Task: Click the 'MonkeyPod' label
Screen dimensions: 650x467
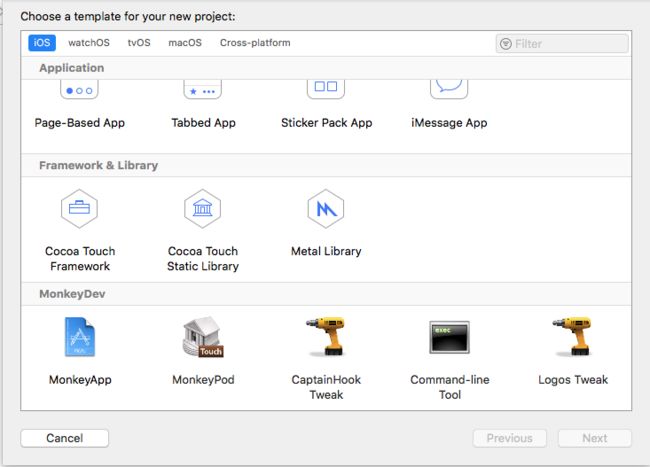Action: click(203, 380)
